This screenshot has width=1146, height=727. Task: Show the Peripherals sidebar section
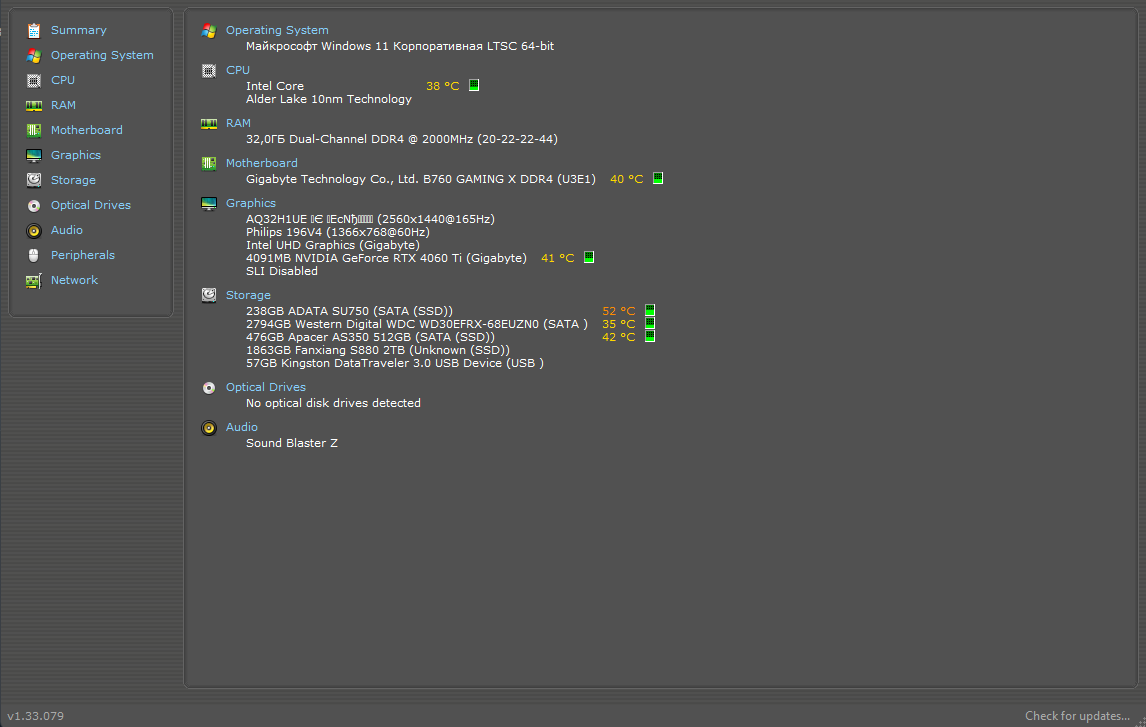(x=83, y=254)
